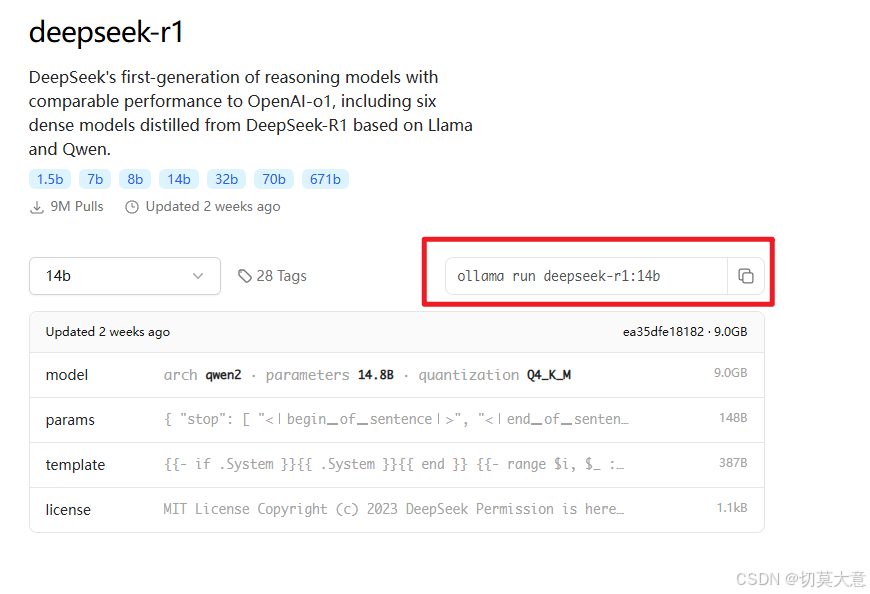Open the 28 Tags link
This screenshot has width=870, height=594.
point(272,276)
